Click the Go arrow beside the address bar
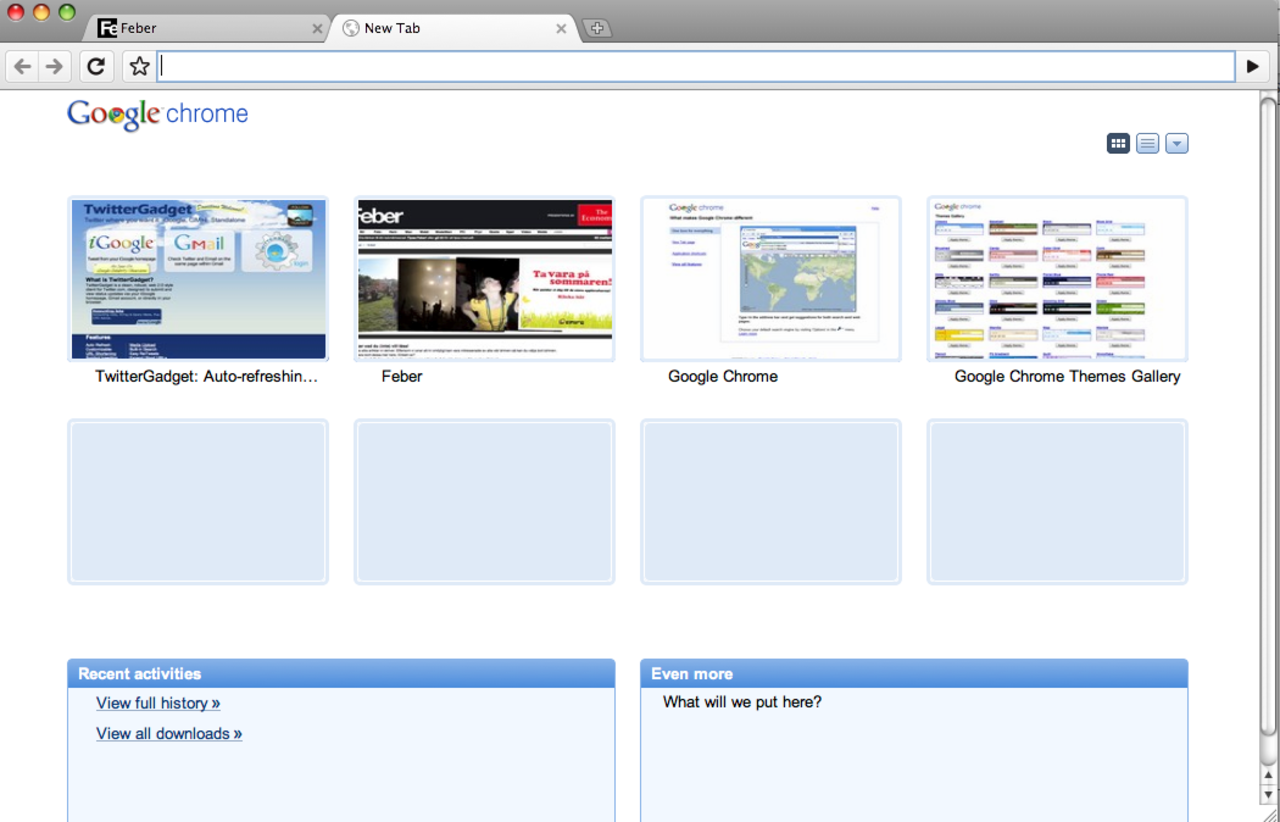 coord(1253,66)
